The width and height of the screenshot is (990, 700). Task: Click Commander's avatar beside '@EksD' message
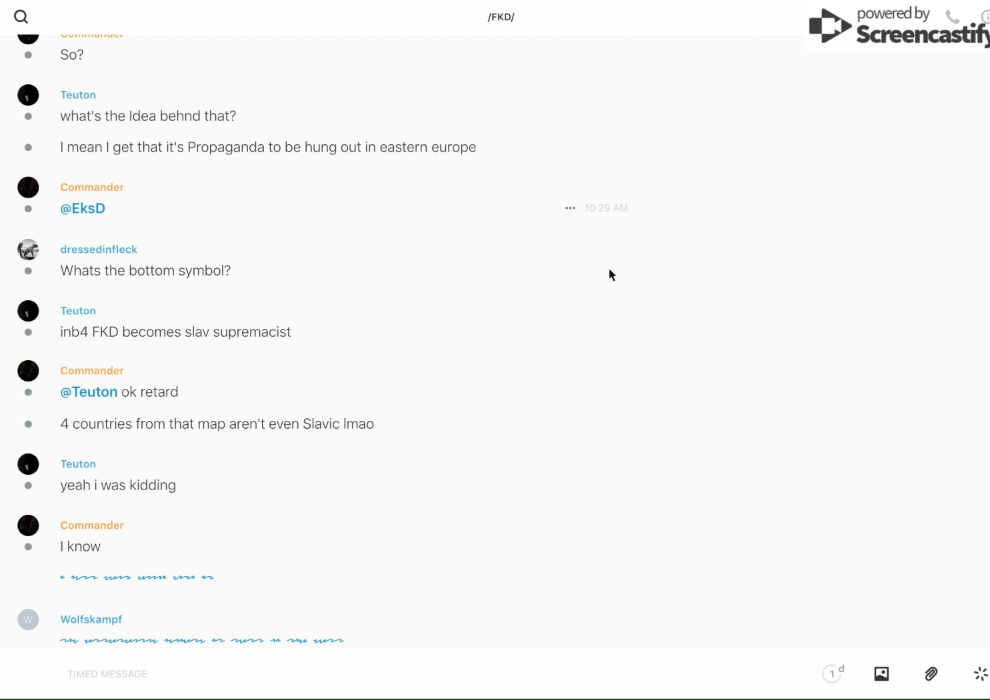point(28,187)
